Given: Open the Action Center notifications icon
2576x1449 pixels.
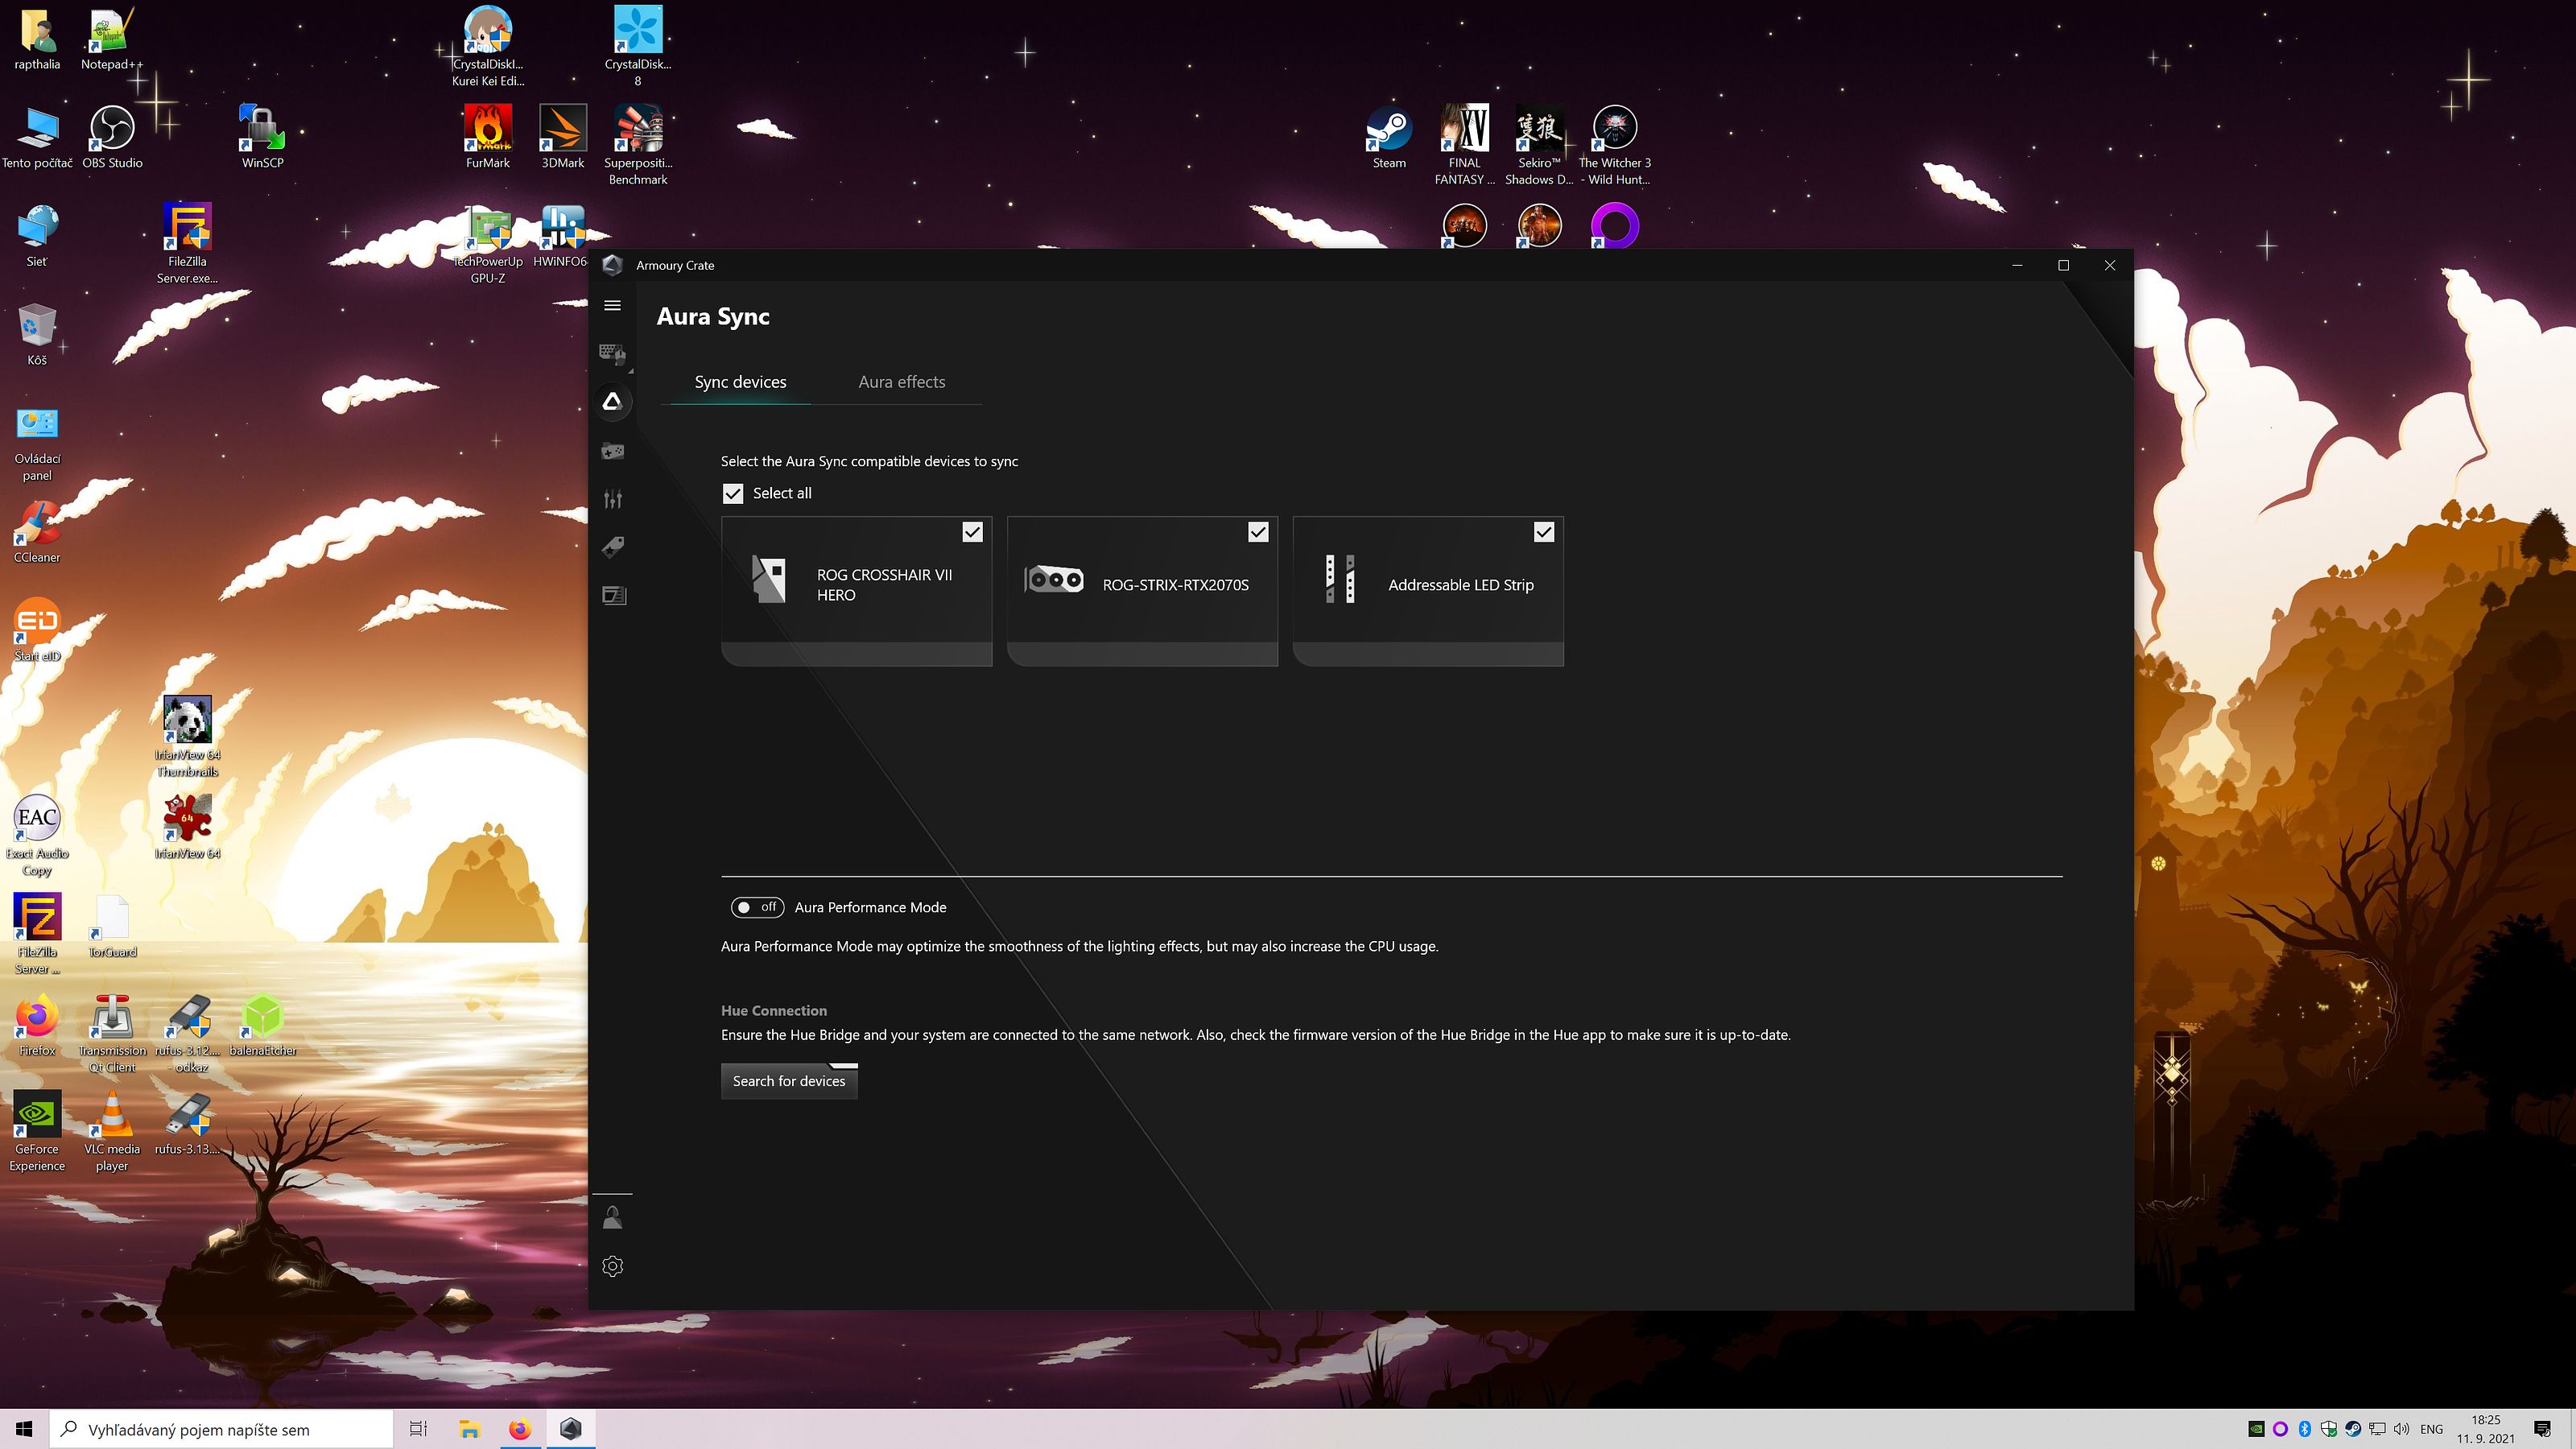Looking at the screenshot, I should (2542, 1429).
